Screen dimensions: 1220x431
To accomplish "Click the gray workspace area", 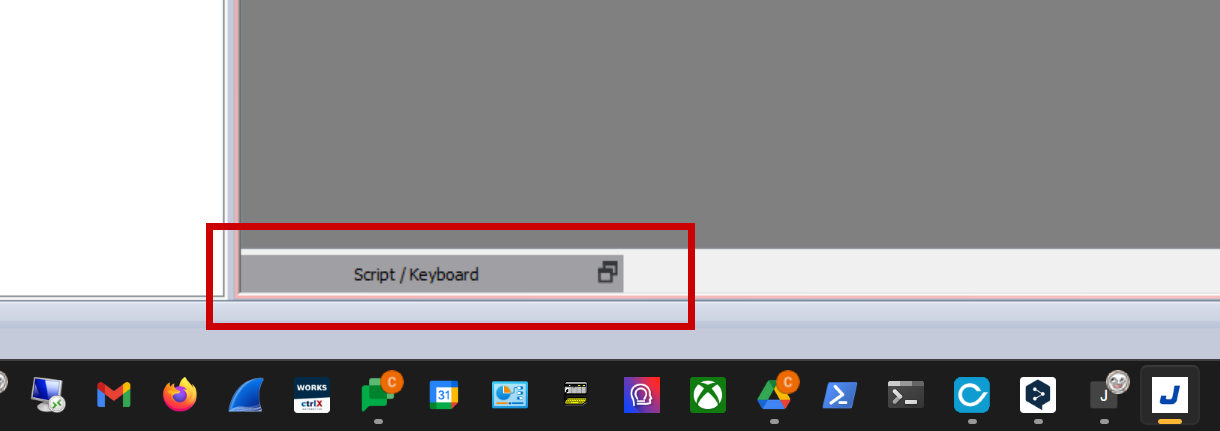I will (730, 122).
